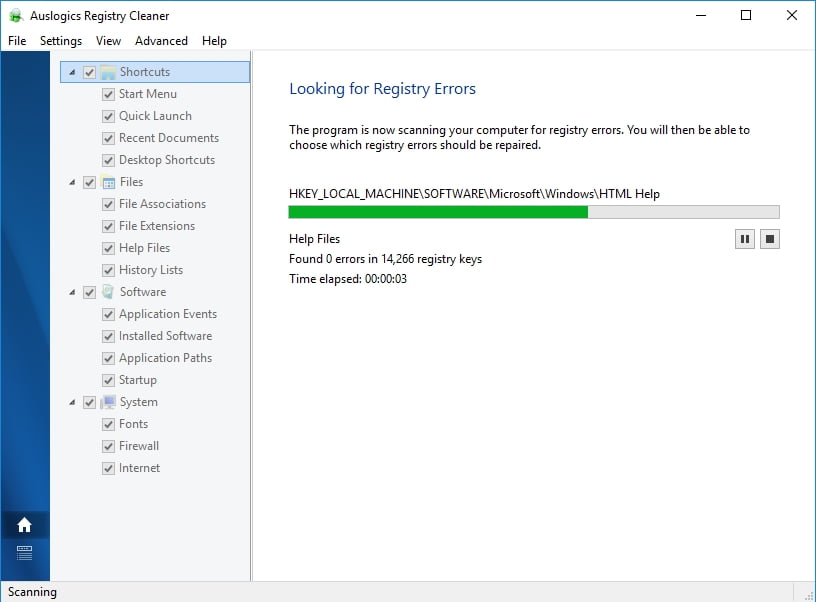Open the Advanced menu
This screenshot has width=816, height=602.
161,41
